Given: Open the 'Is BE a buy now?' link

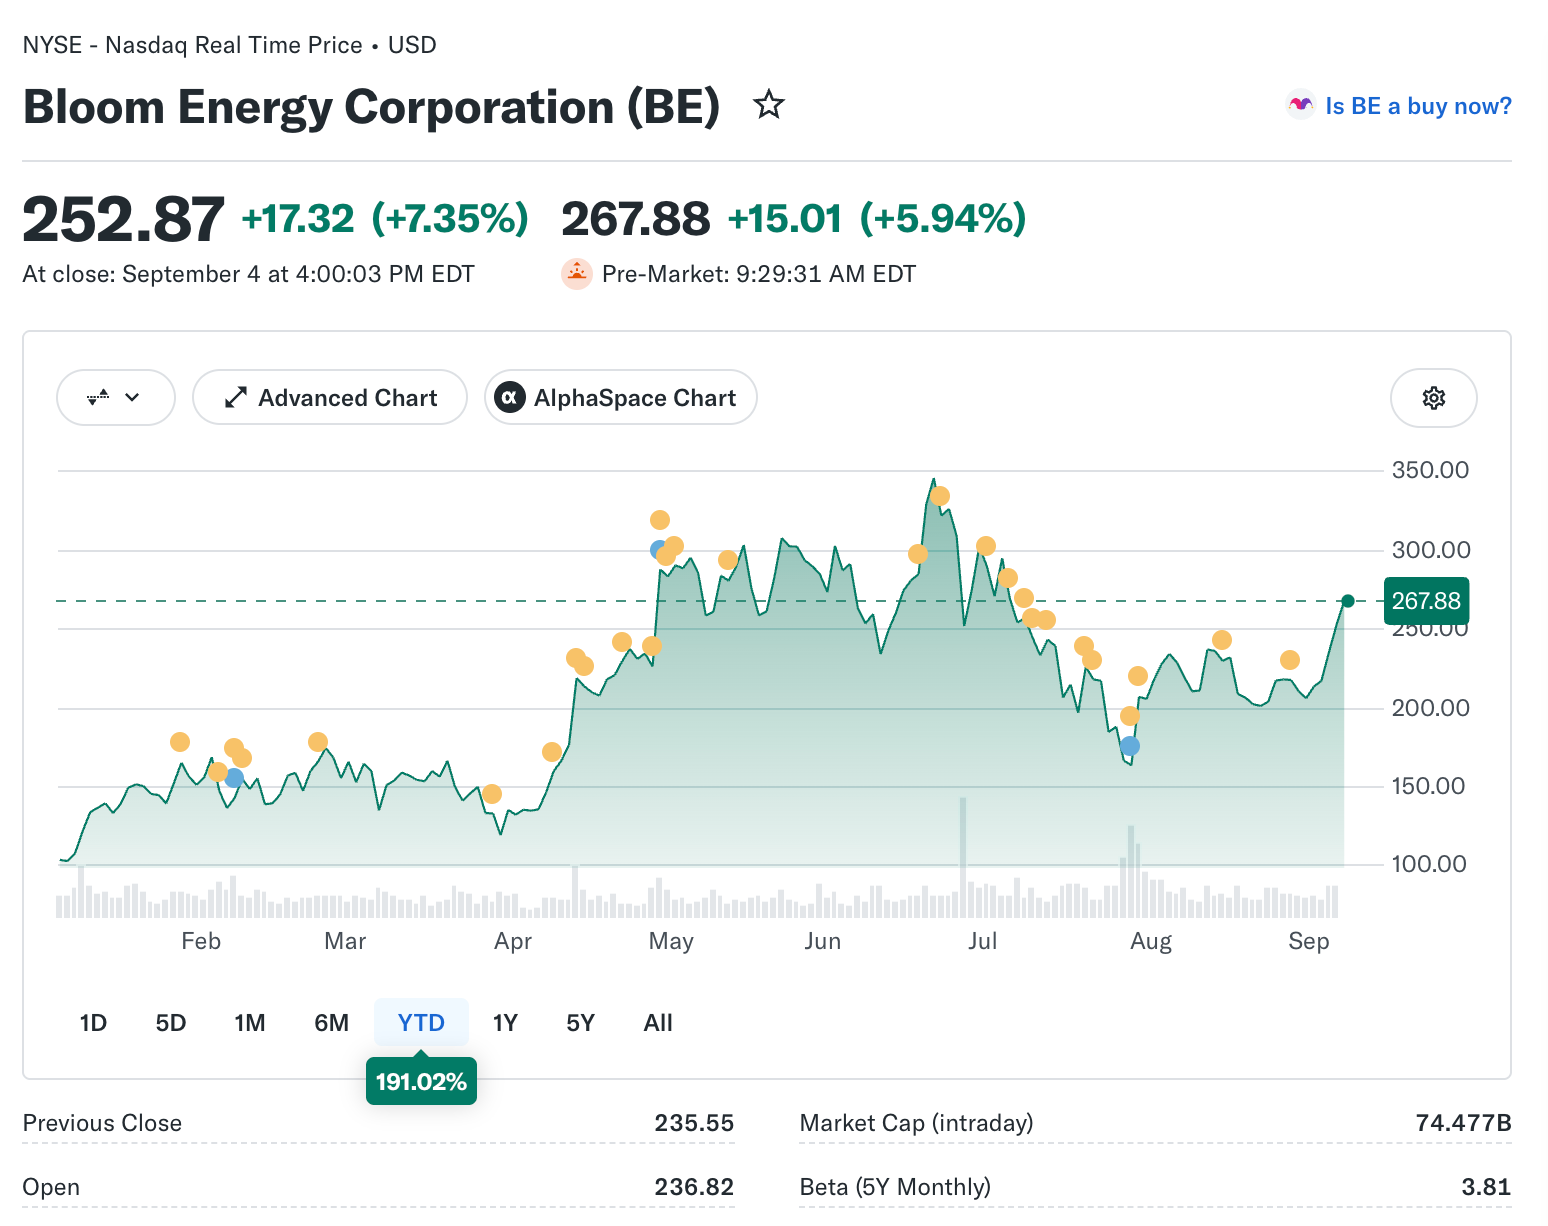Looking at the screenshot, I should pos(1418,106).
